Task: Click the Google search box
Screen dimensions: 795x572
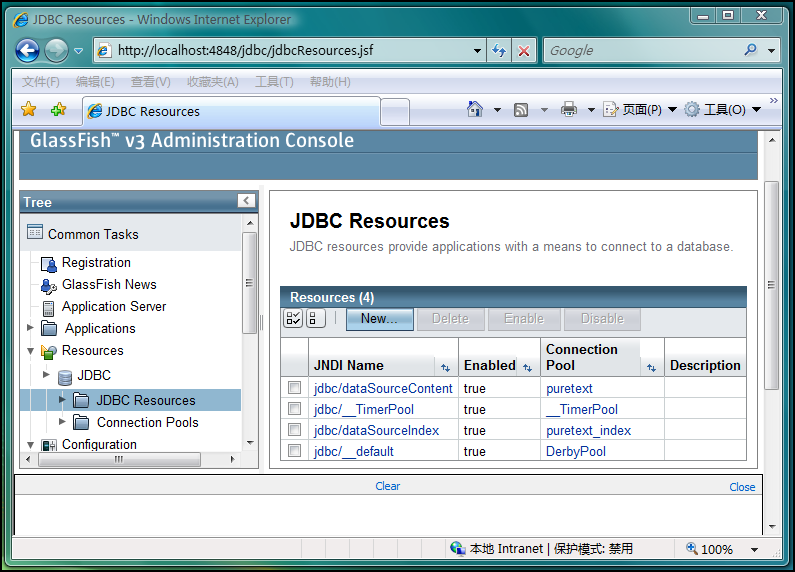Action: tap(642, 50)
